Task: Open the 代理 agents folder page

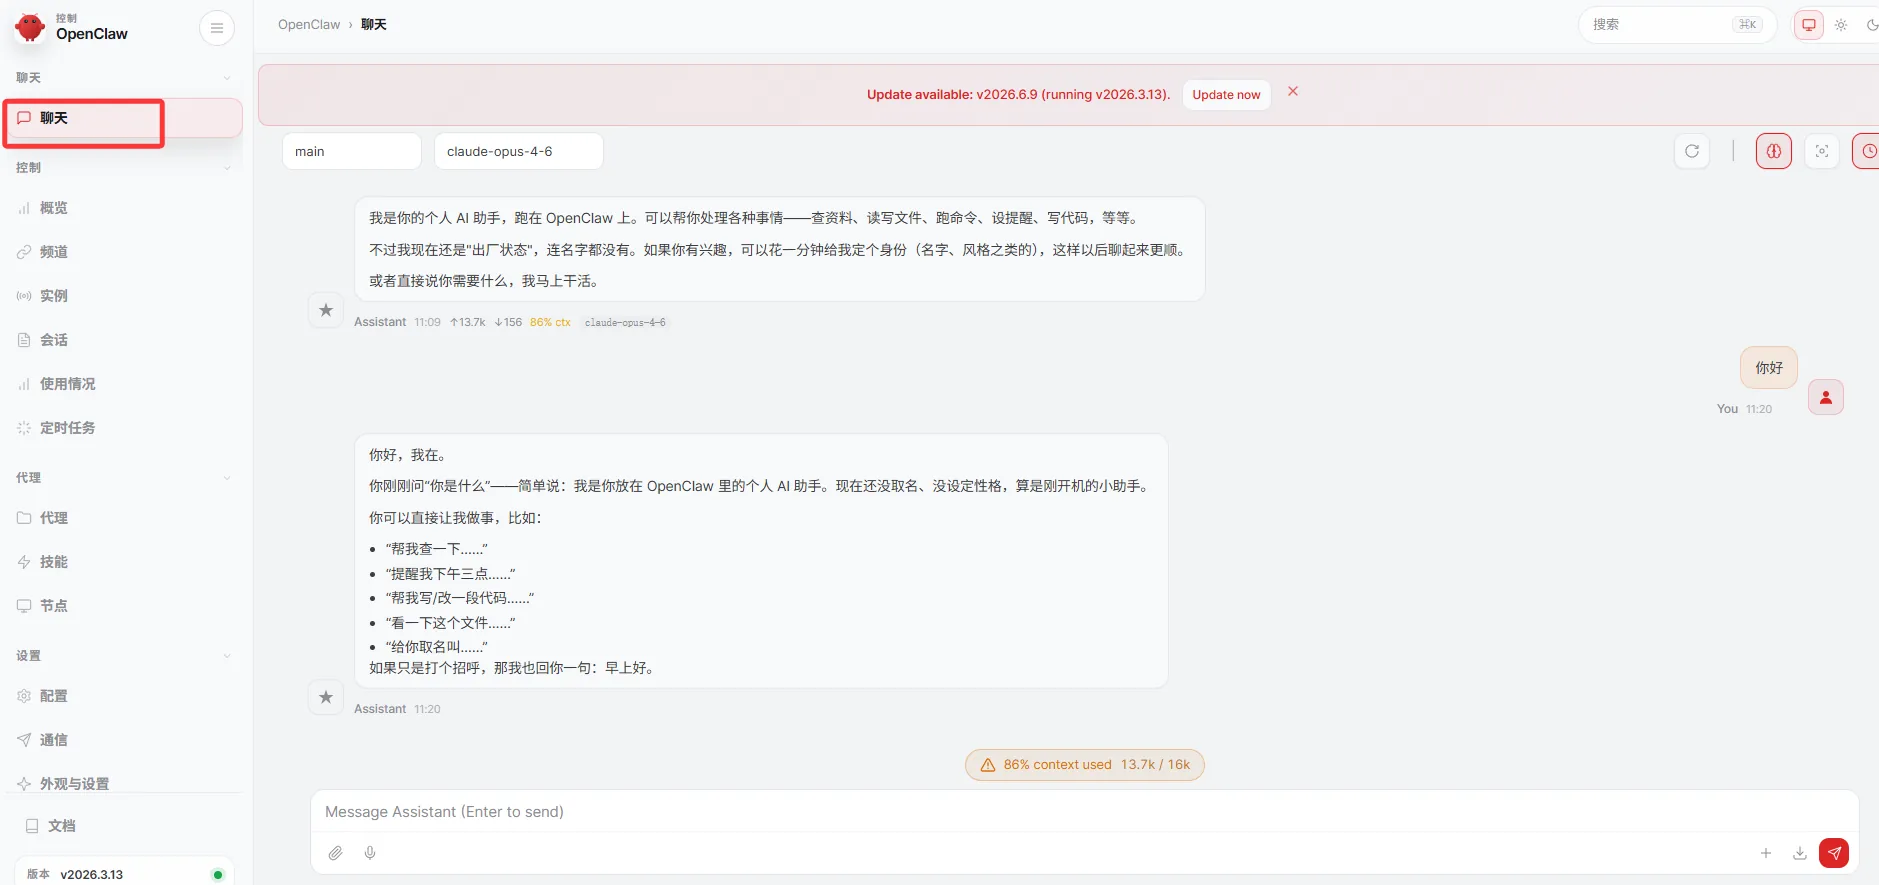Action: point(123,518)
